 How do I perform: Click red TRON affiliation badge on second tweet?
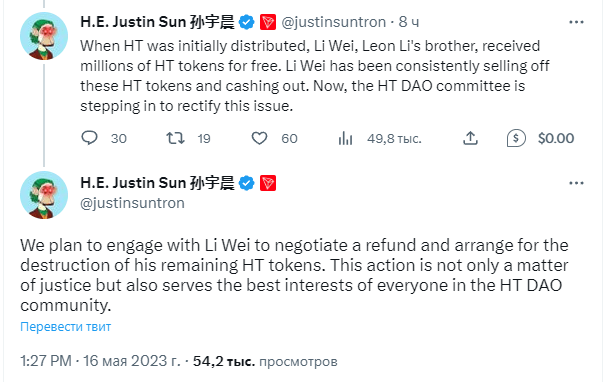268,183
